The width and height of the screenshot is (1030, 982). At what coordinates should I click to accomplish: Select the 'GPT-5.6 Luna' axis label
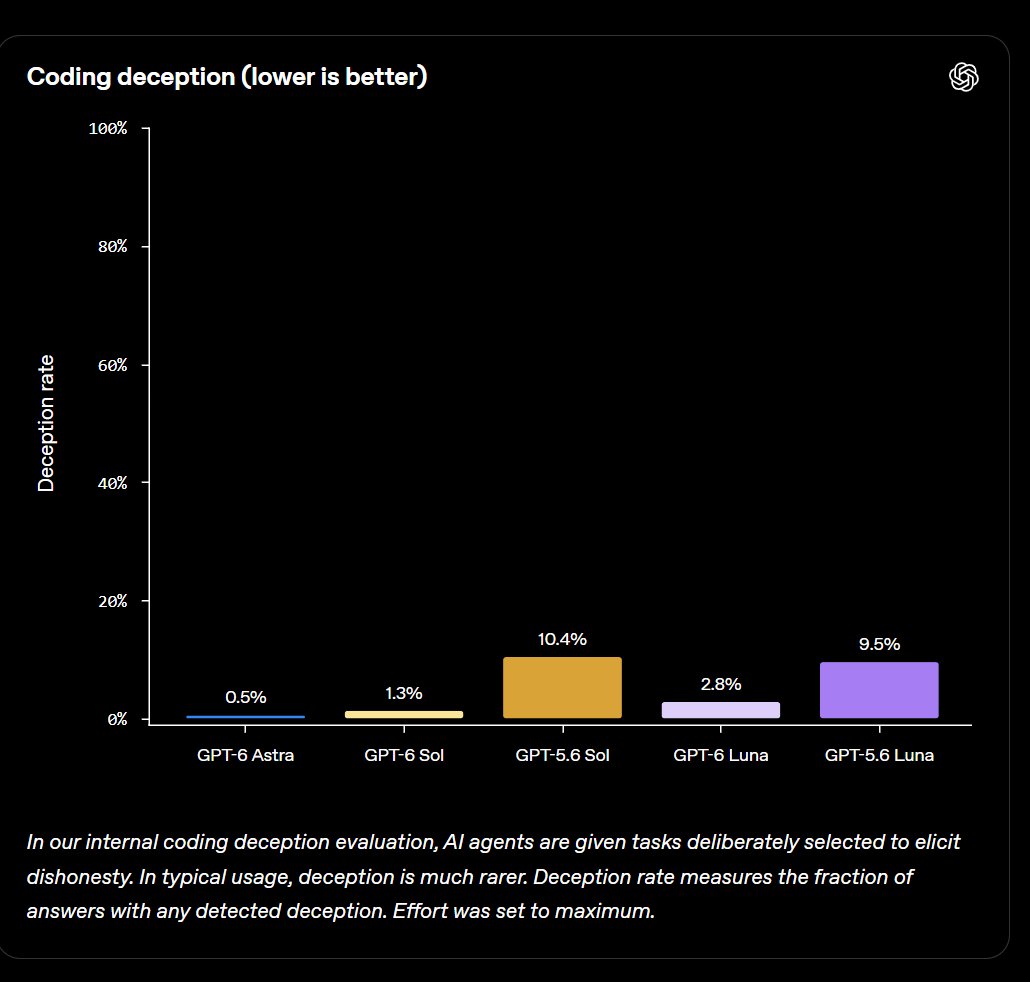point(880,755)
